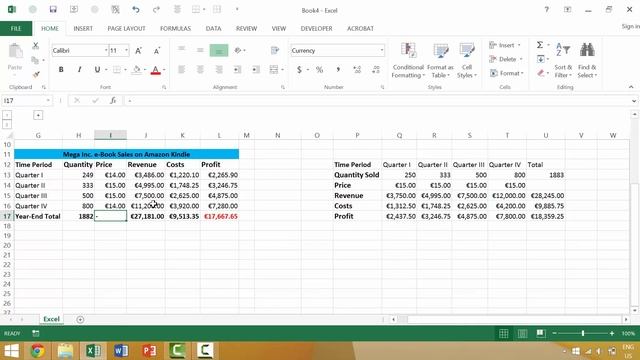This screenshot has height=360, width=640.
Task: Switch to the INSERT tab
Action: coord(83,29)
